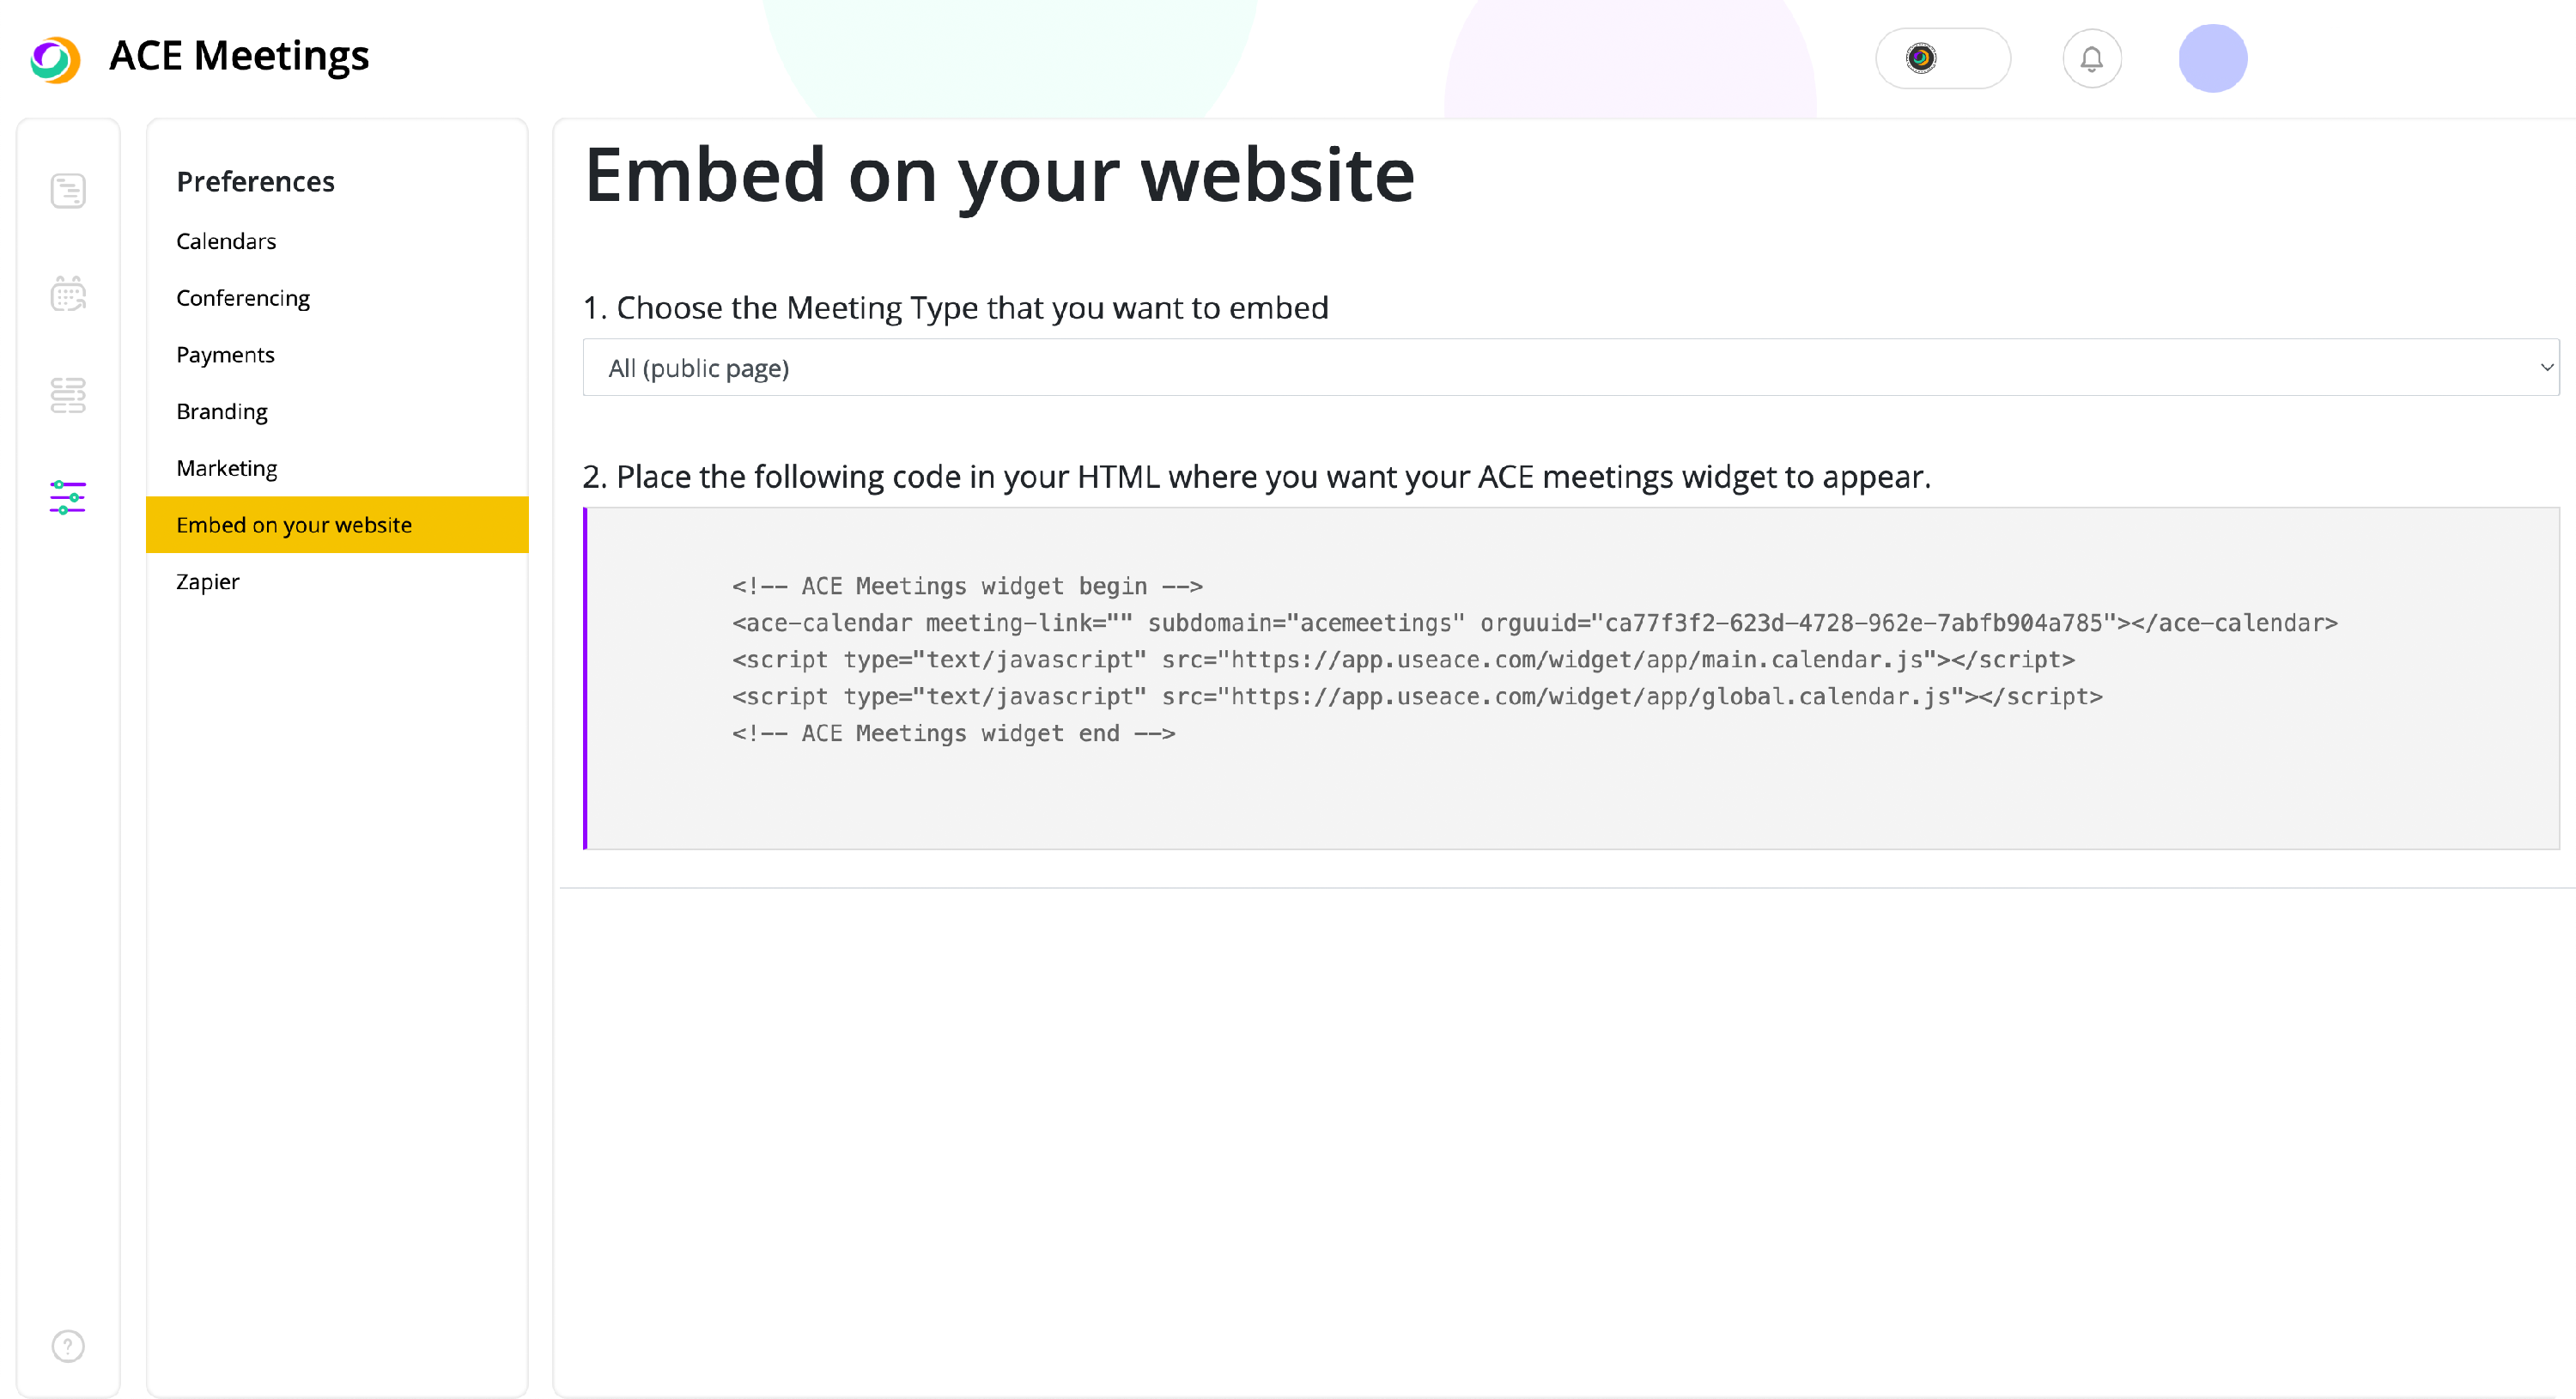The image size is (2576, 1399).
Task: Open help question mark icon
Action: 68,1345
